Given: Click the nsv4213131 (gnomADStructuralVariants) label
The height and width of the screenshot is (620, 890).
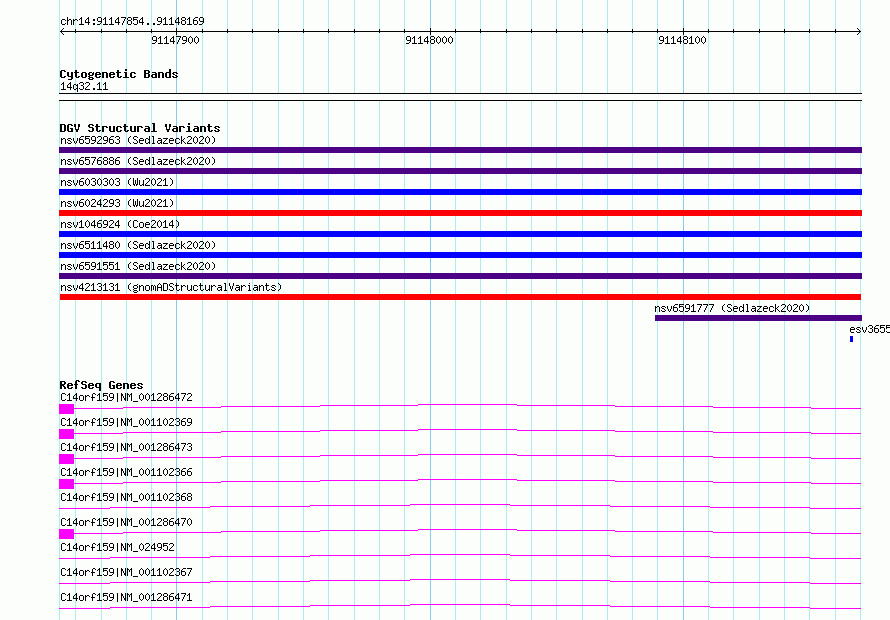Looking at the screenshot, I should (171, 287).
